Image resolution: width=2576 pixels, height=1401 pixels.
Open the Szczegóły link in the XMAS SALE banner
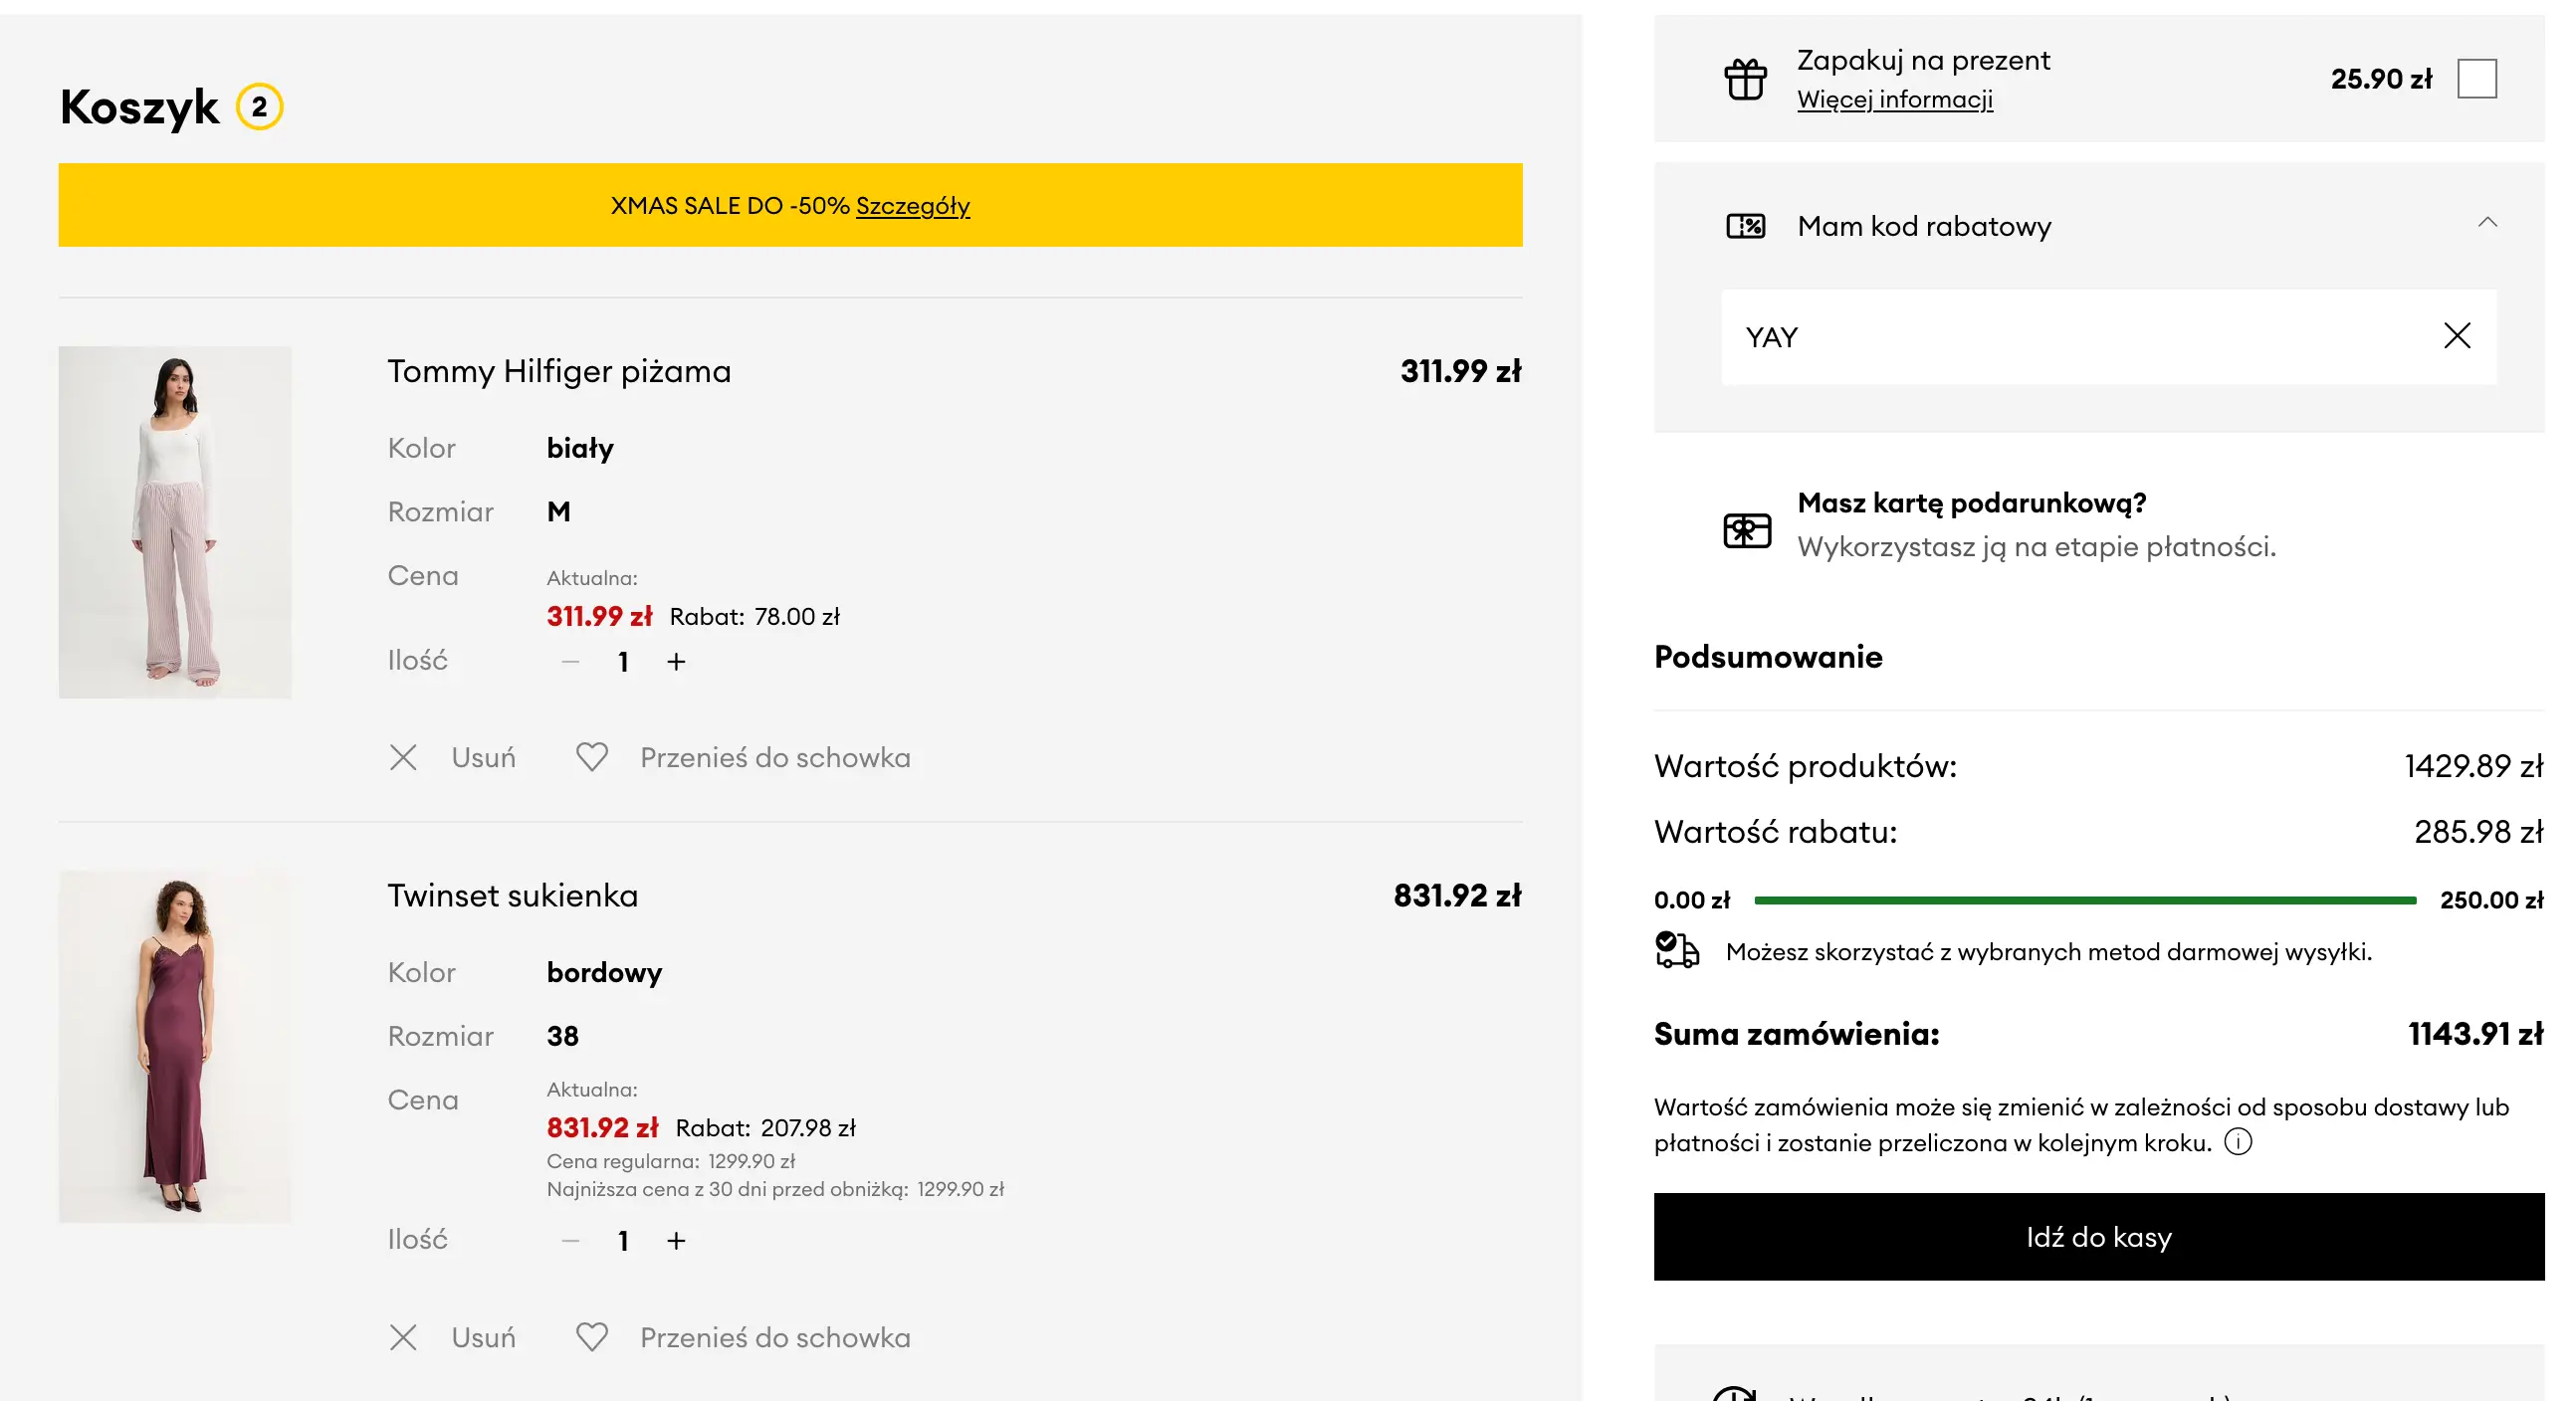(912, 206)
